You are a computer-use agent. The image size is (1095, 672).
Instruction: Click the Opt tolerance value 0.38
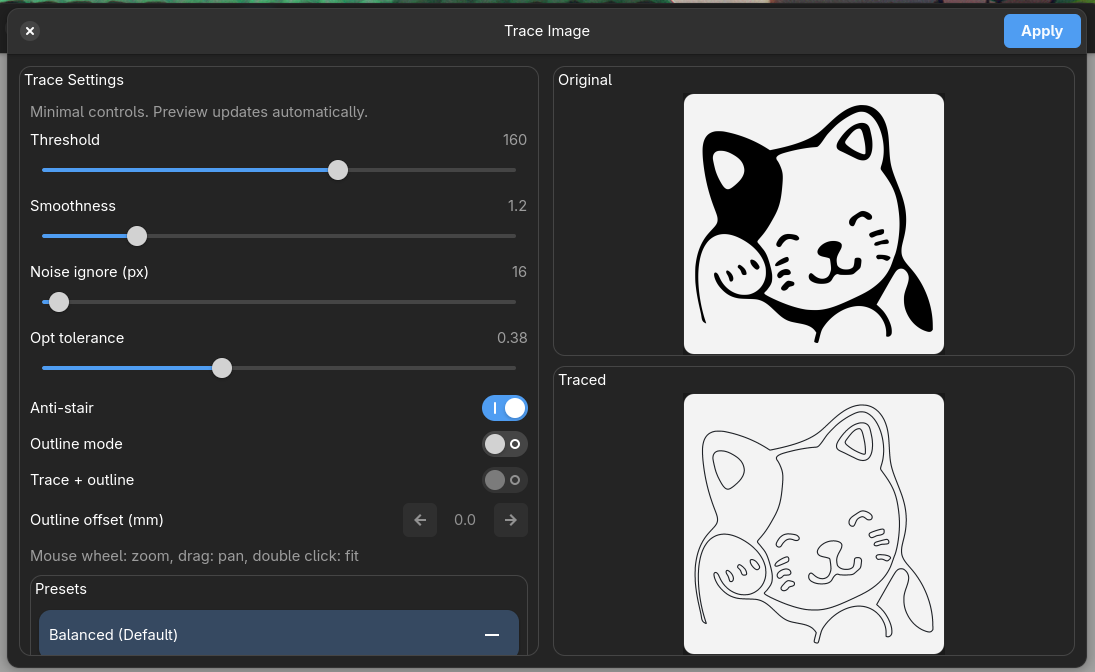[x=512, y=338]
